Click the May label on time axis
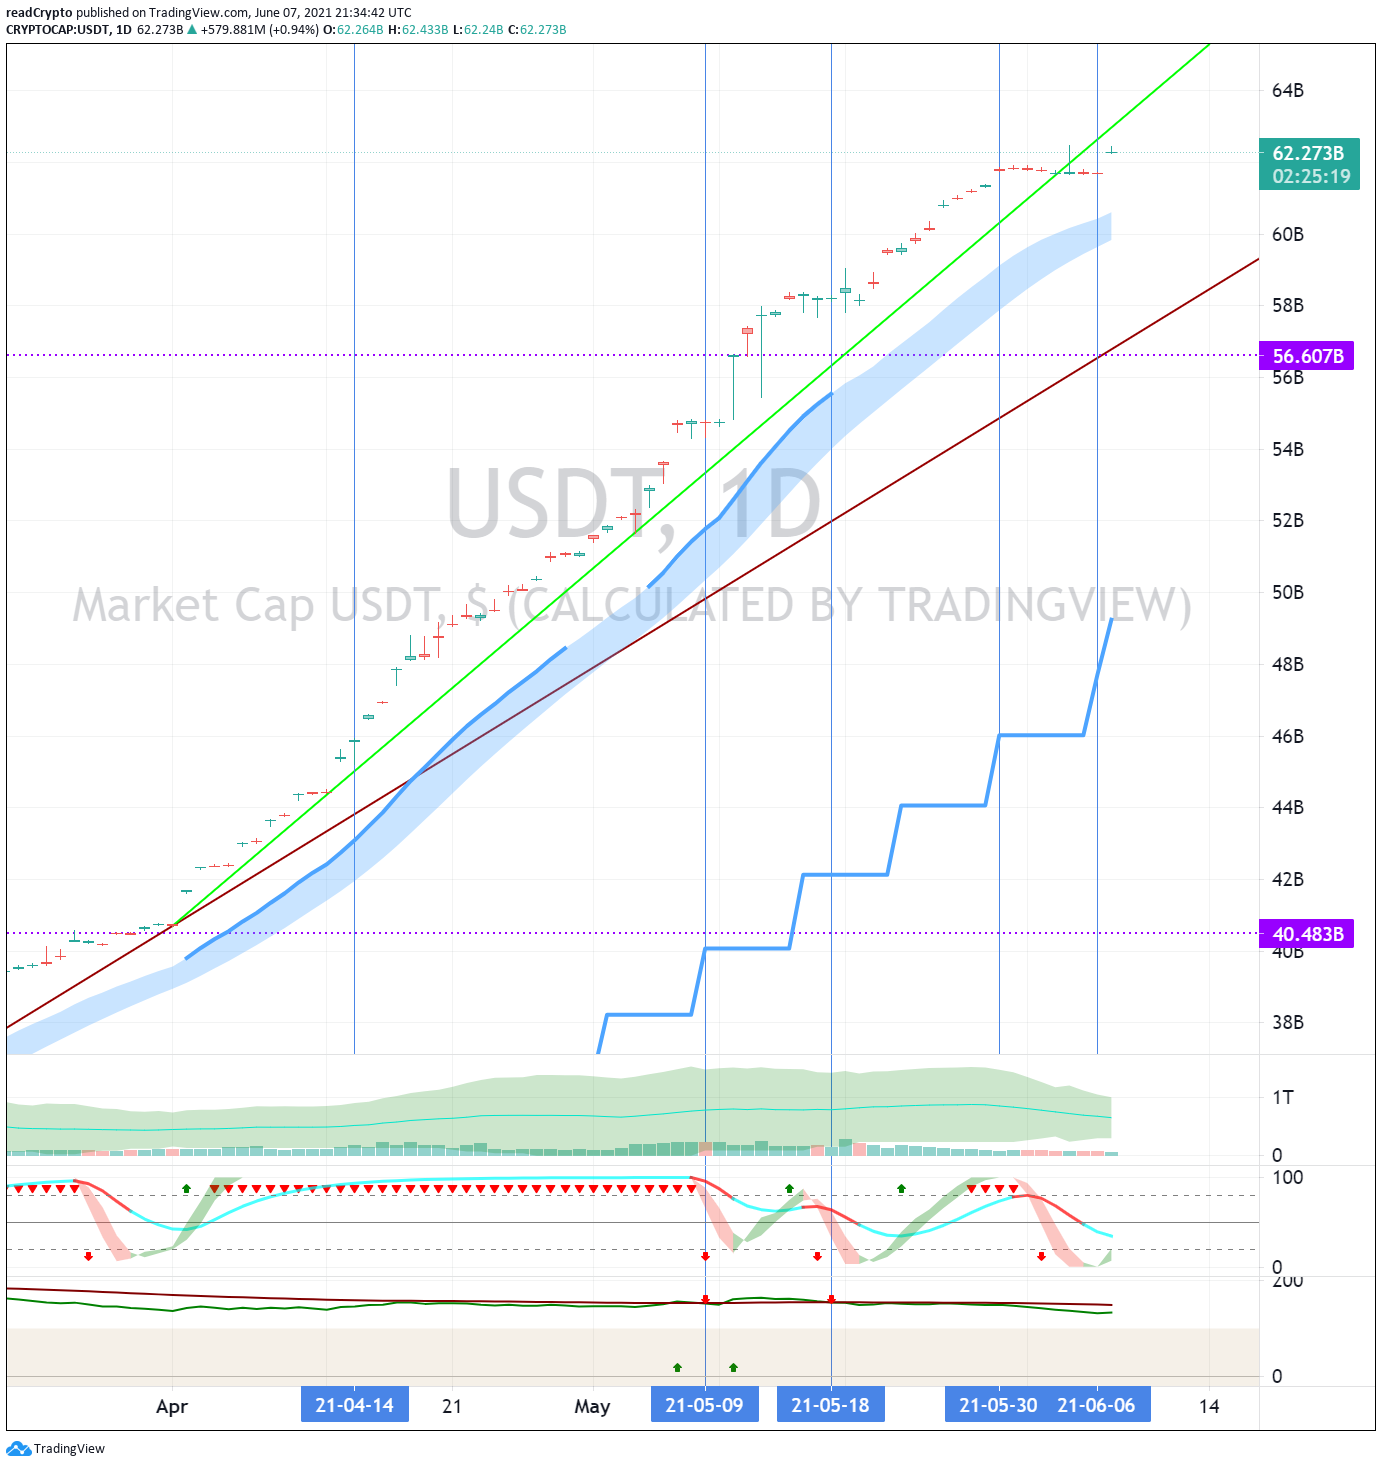This screenshot has width=1382, height=1467. 592,1406
